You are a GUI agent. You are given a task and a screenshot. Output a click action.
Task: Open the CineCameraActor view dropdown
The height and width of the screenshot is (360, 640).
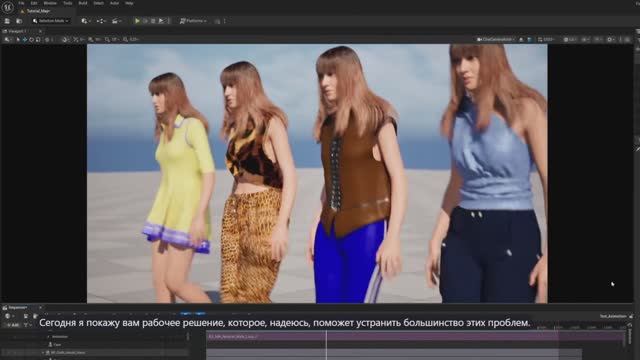[x=496, y=40]
